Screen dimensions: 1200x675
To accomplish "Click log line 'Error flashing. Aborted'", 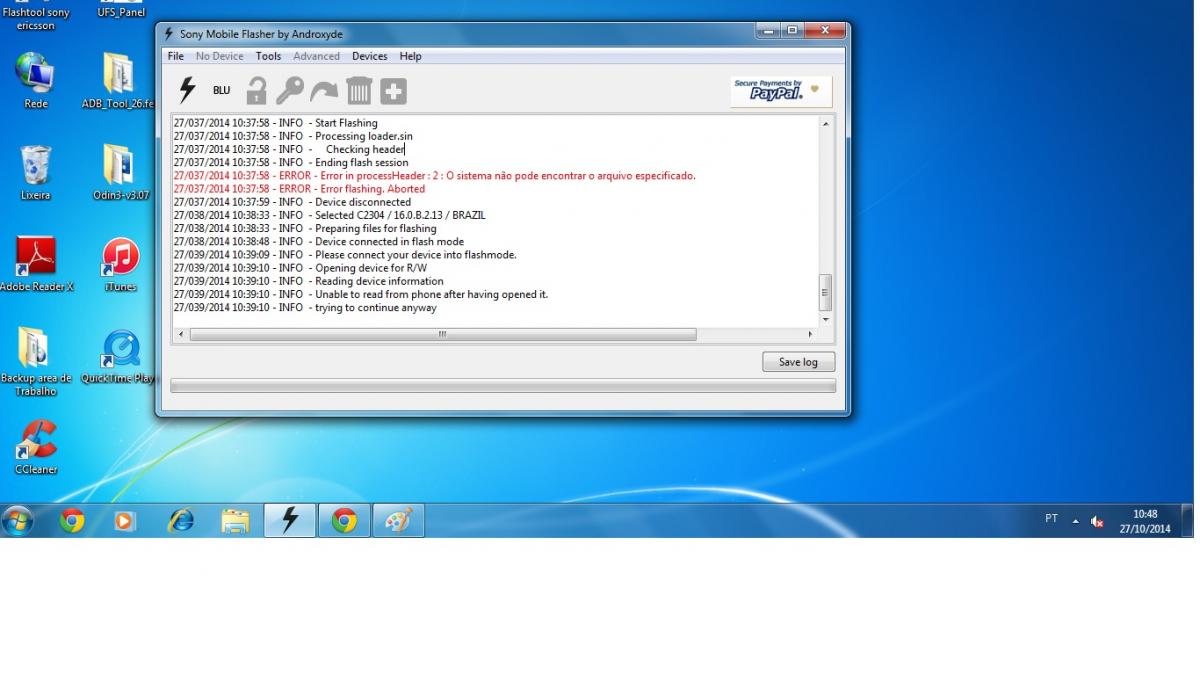I will pos(299,189).
